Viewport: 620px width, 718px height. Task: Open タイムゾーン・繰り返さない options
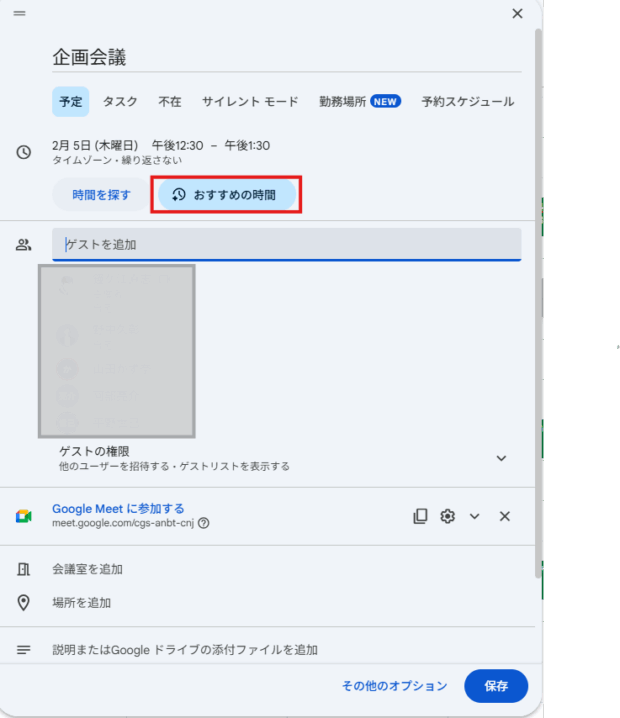[x=117, y=161]
